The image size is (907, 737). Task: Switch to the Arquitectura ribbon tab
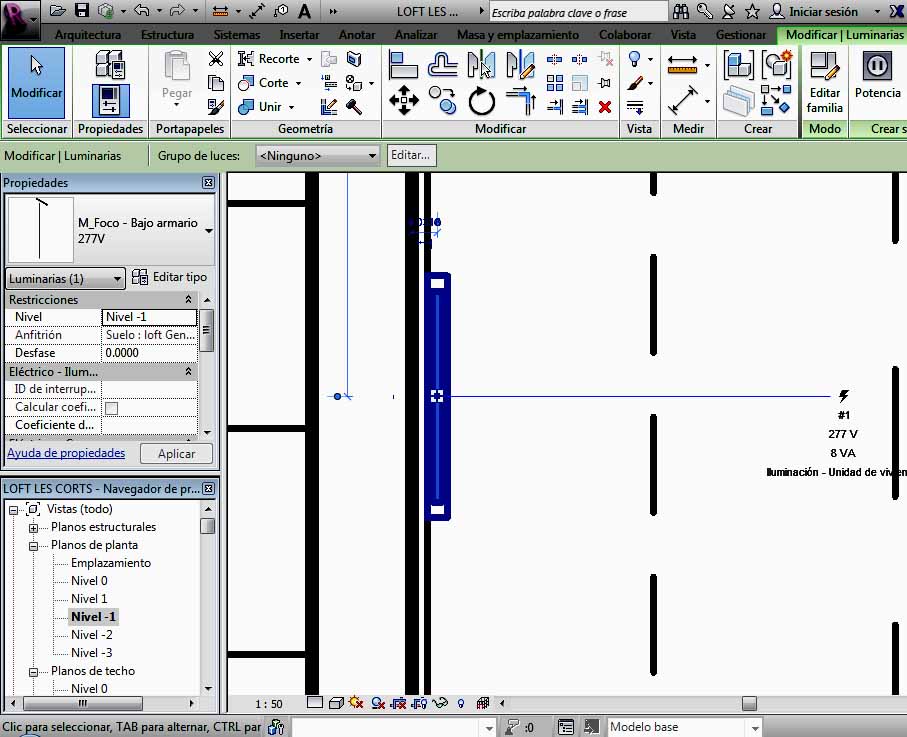[x=88, y=35]
